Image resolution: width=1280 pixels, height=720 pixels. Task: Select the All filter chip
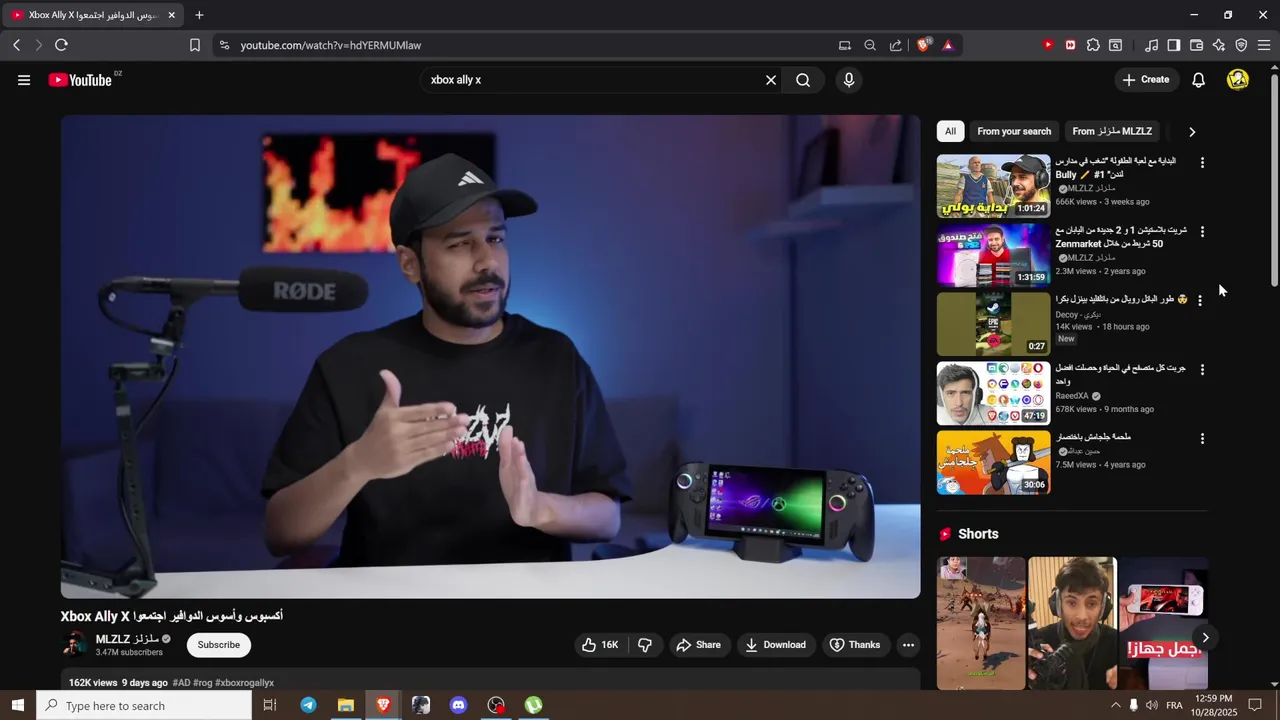pyautogui.click(x=950, y=131)
